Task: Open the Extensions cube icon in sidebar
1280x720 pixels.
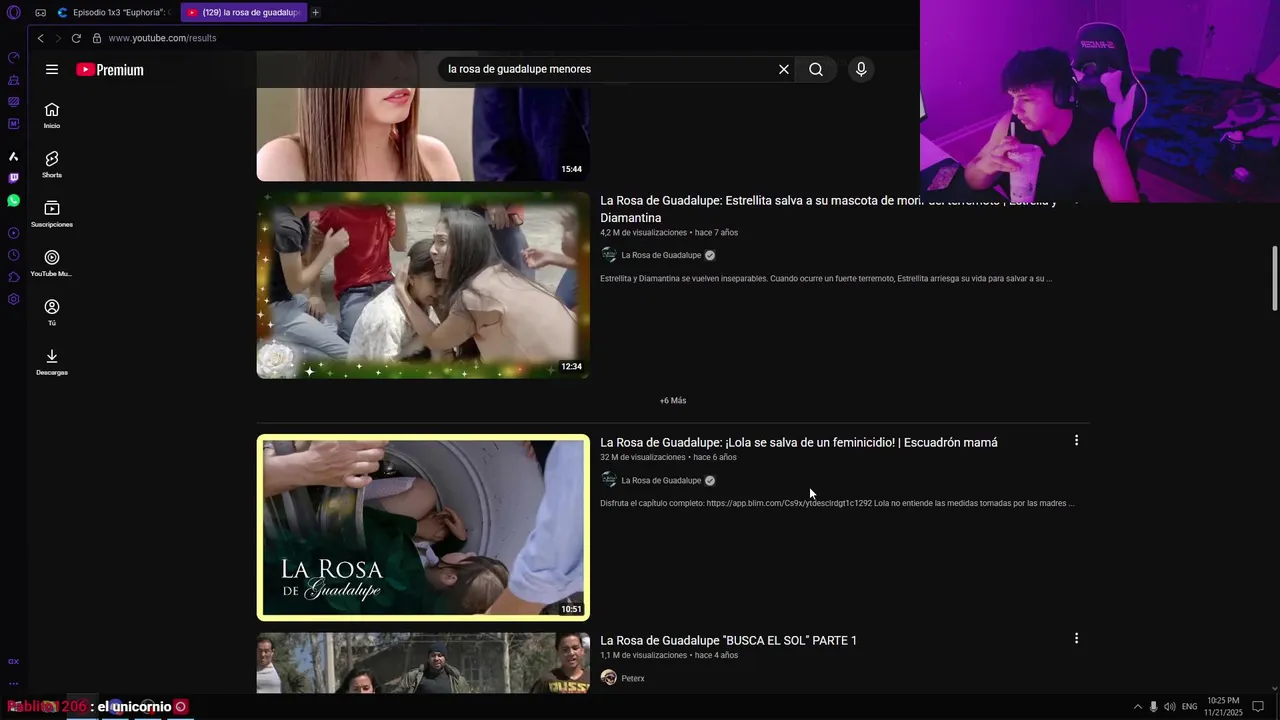Action: (x=13, y=277)
